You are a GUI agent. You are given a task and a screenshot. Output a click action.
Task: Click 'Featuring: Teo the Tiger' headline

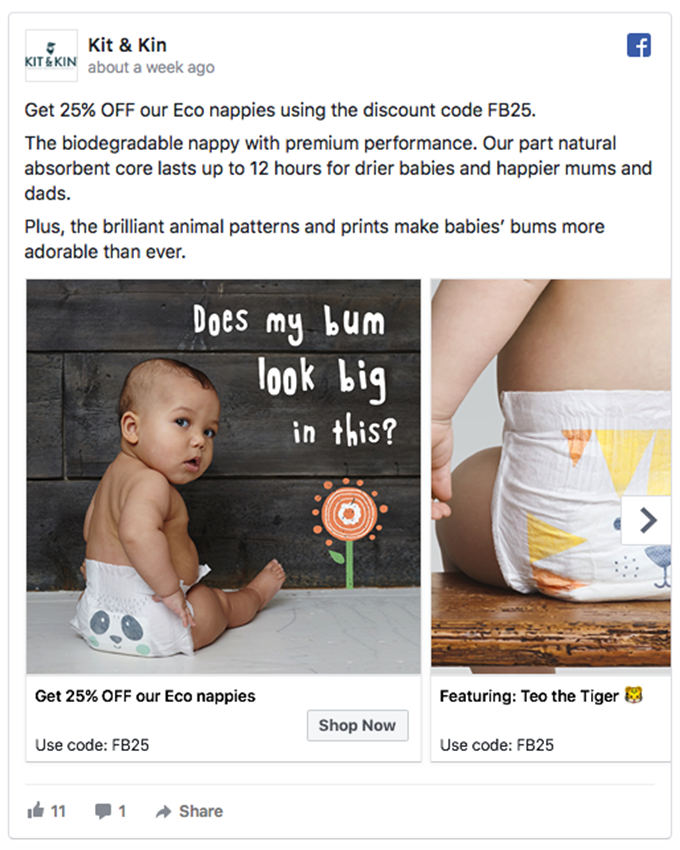click(x=529, y=696)
